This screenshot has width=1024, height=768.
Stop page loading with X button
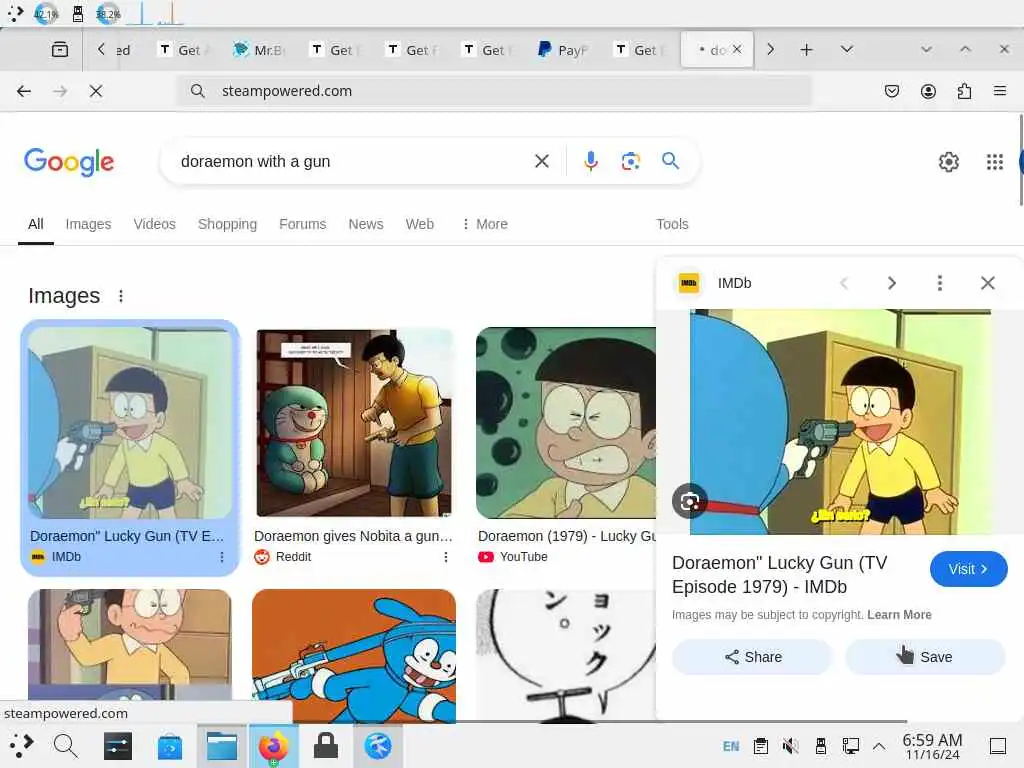(96, 91)
